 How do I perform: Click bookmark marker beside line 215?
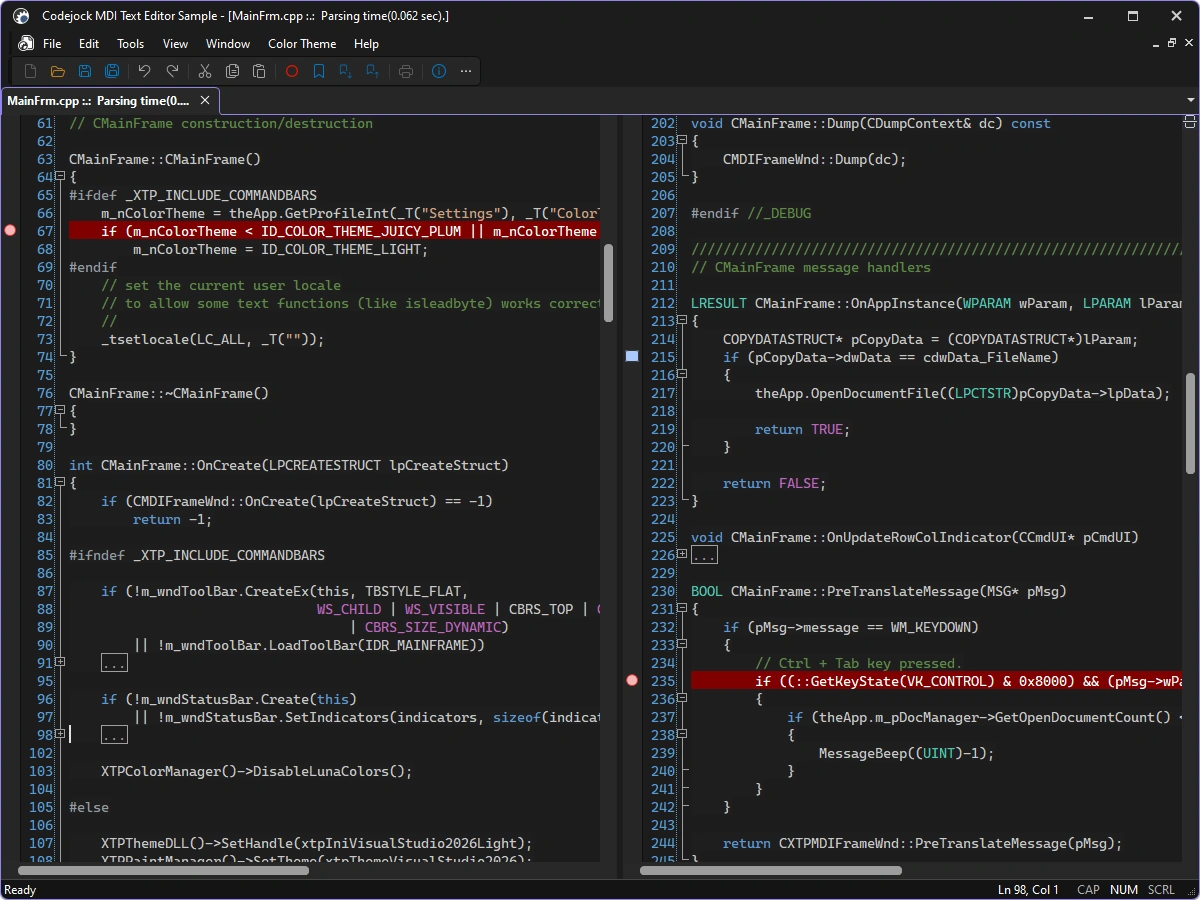pyautogui.click(x=632, y=356)
